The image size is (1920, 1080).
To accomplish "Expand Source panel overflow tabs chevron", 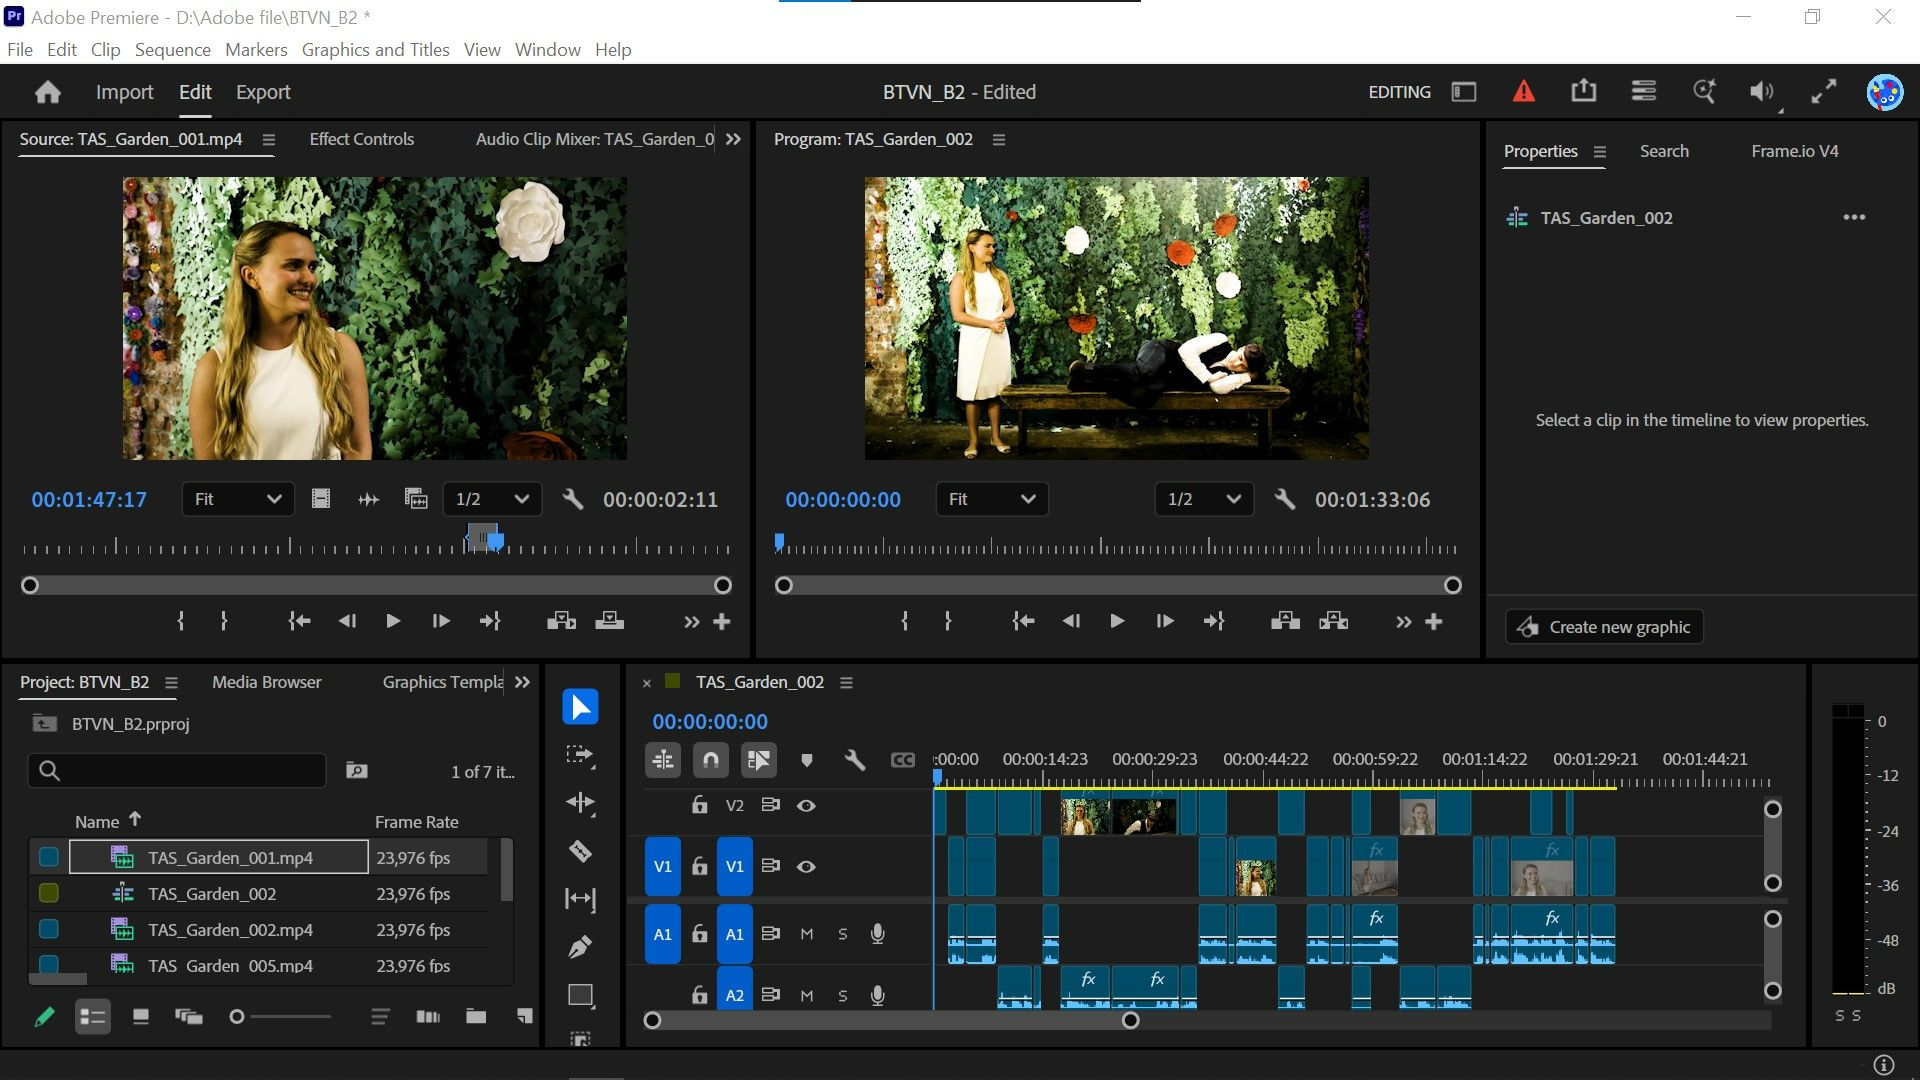I will click(733, 139).
